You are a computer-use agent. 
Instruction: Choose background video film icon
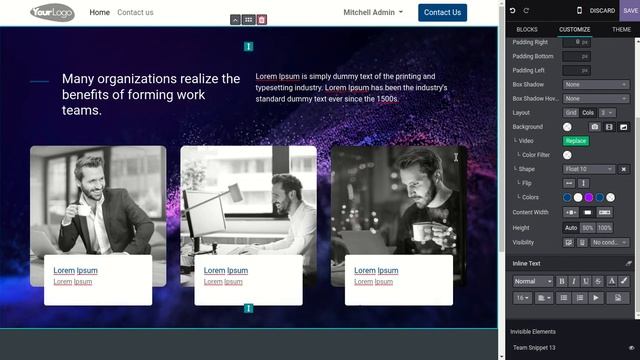[609, 127]
